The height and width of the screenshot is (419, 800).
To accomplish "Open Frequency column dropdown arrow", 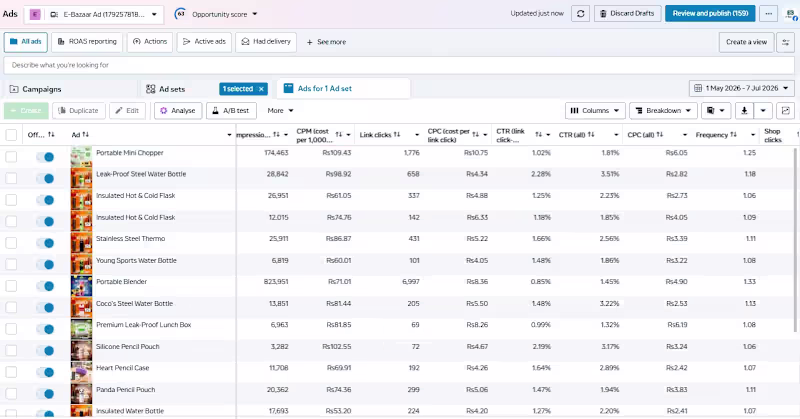I will [753, 135].
